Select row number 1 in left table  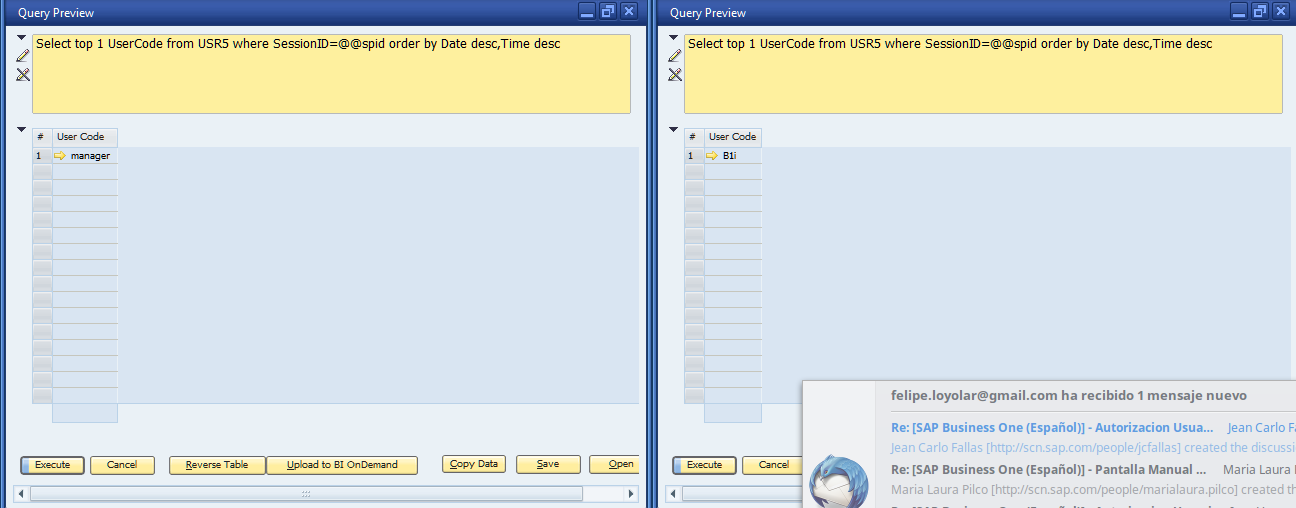[42, 156]
